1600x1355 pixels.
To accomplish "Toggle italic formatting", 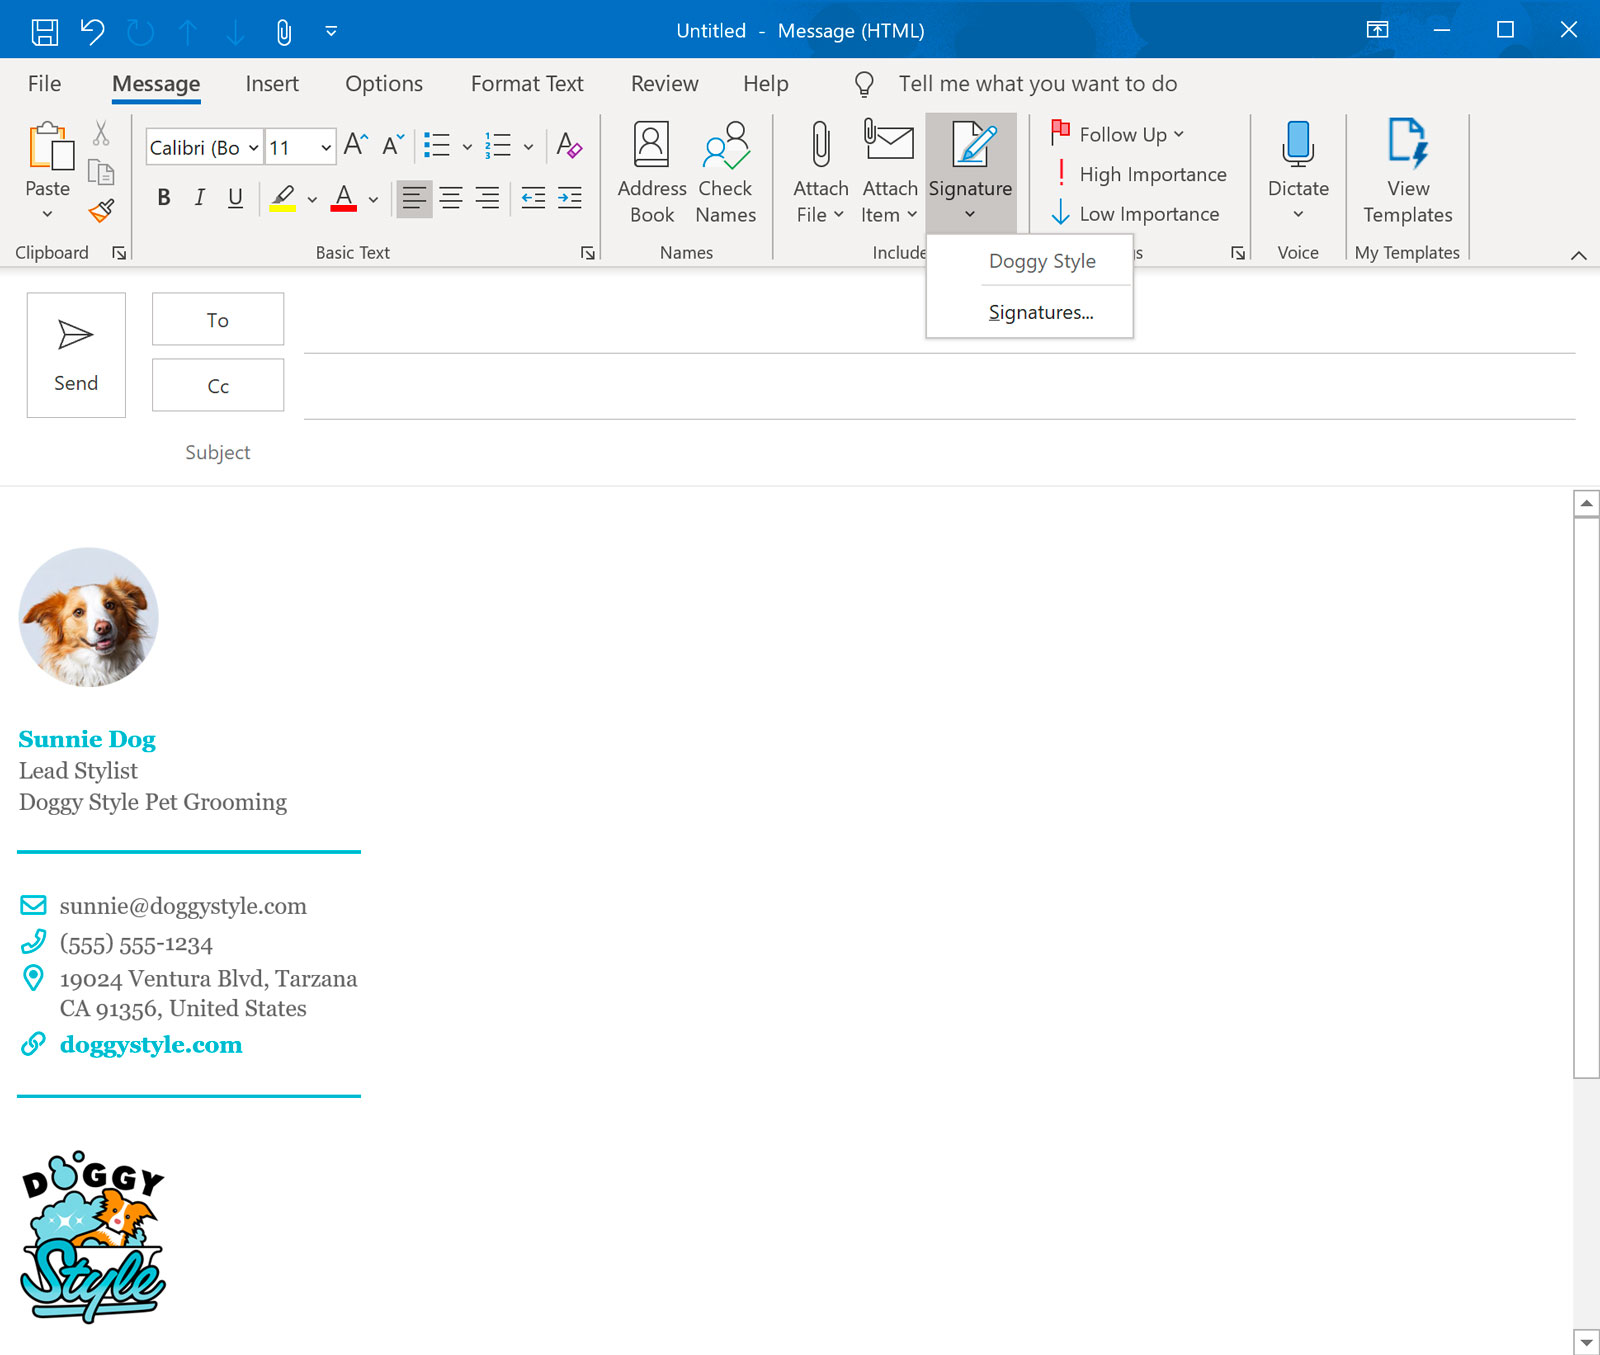I will (200, 198).
